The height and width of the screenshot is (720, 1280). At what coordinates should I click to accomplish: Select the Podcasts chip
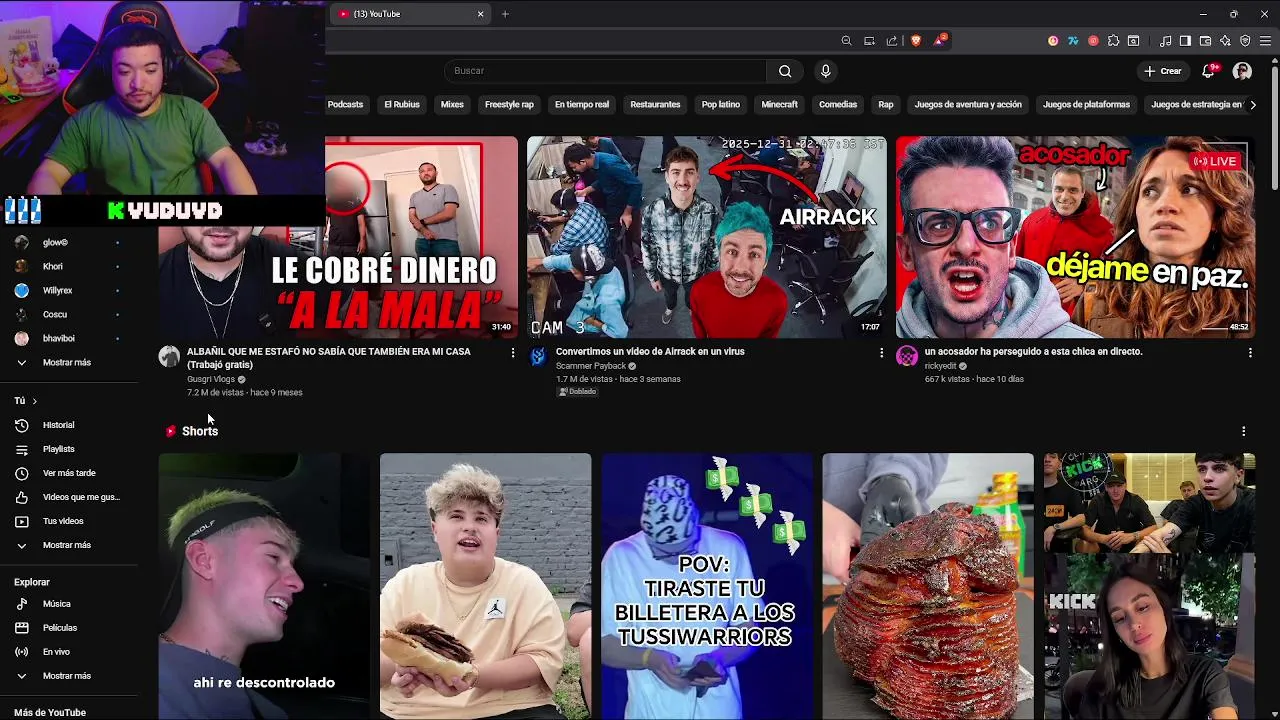[344, 105]
